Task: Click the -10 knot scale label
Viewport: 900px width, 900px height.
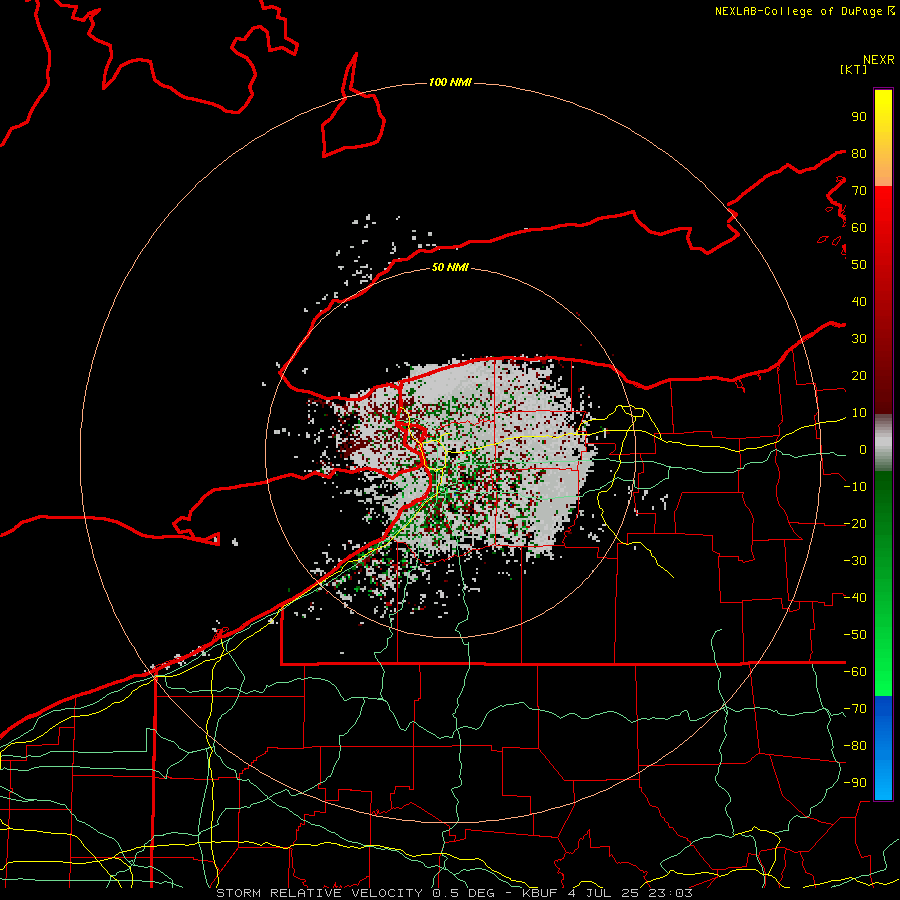Action: point(855,487)
